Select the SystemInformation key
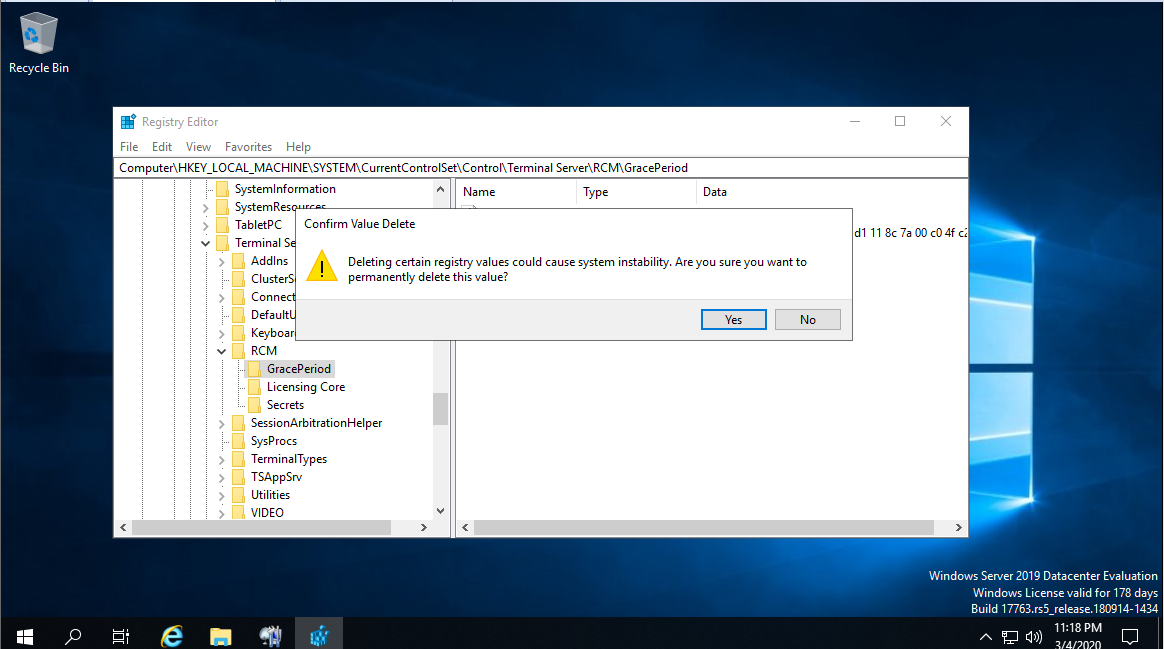Image resolution: width=1164 pixels, height=649 pixels. pyautogui.click(x=285, y=189)
